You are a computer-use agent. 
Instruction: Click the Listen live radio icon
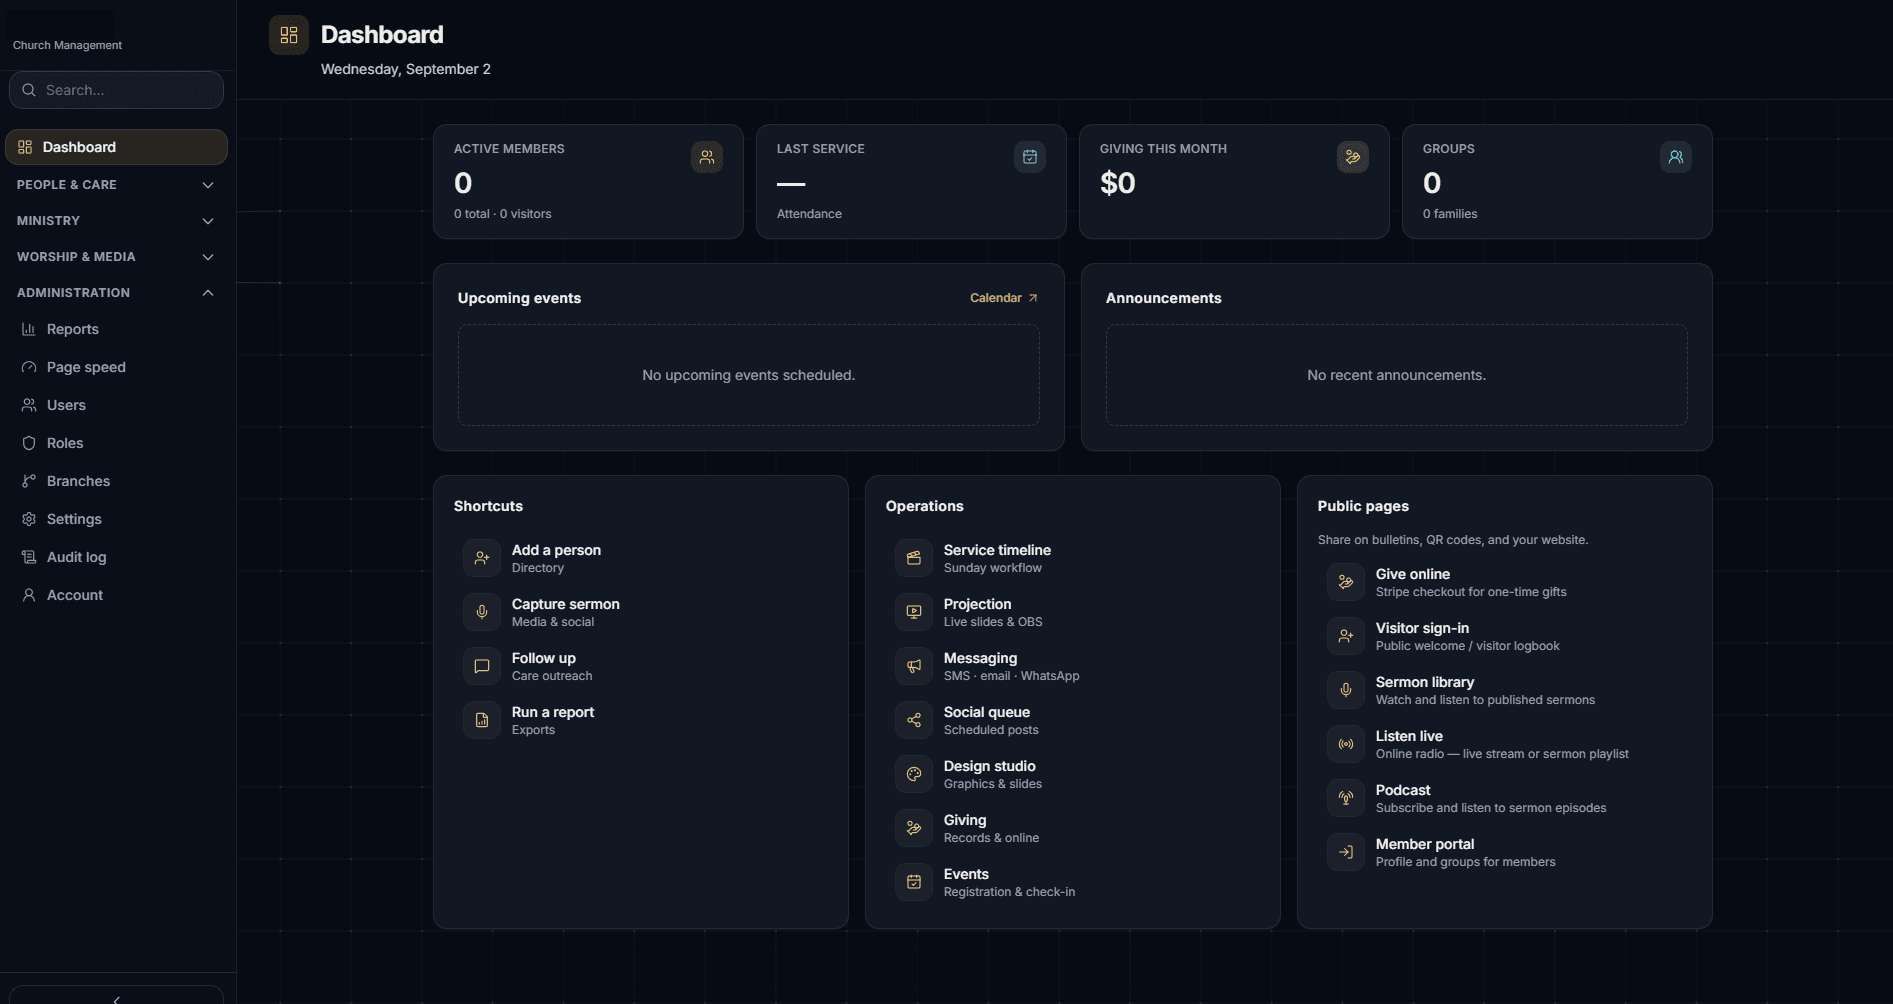(1346, 744)
